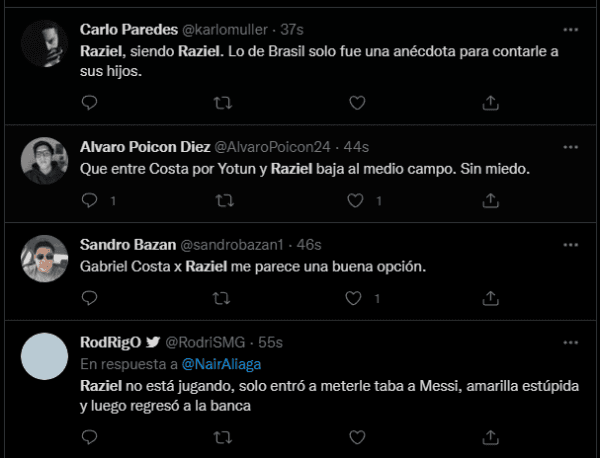This screenshot has width=600, height=458.
Task: Reply to Carlo Paredes' tweet
Action: point(89,102)
